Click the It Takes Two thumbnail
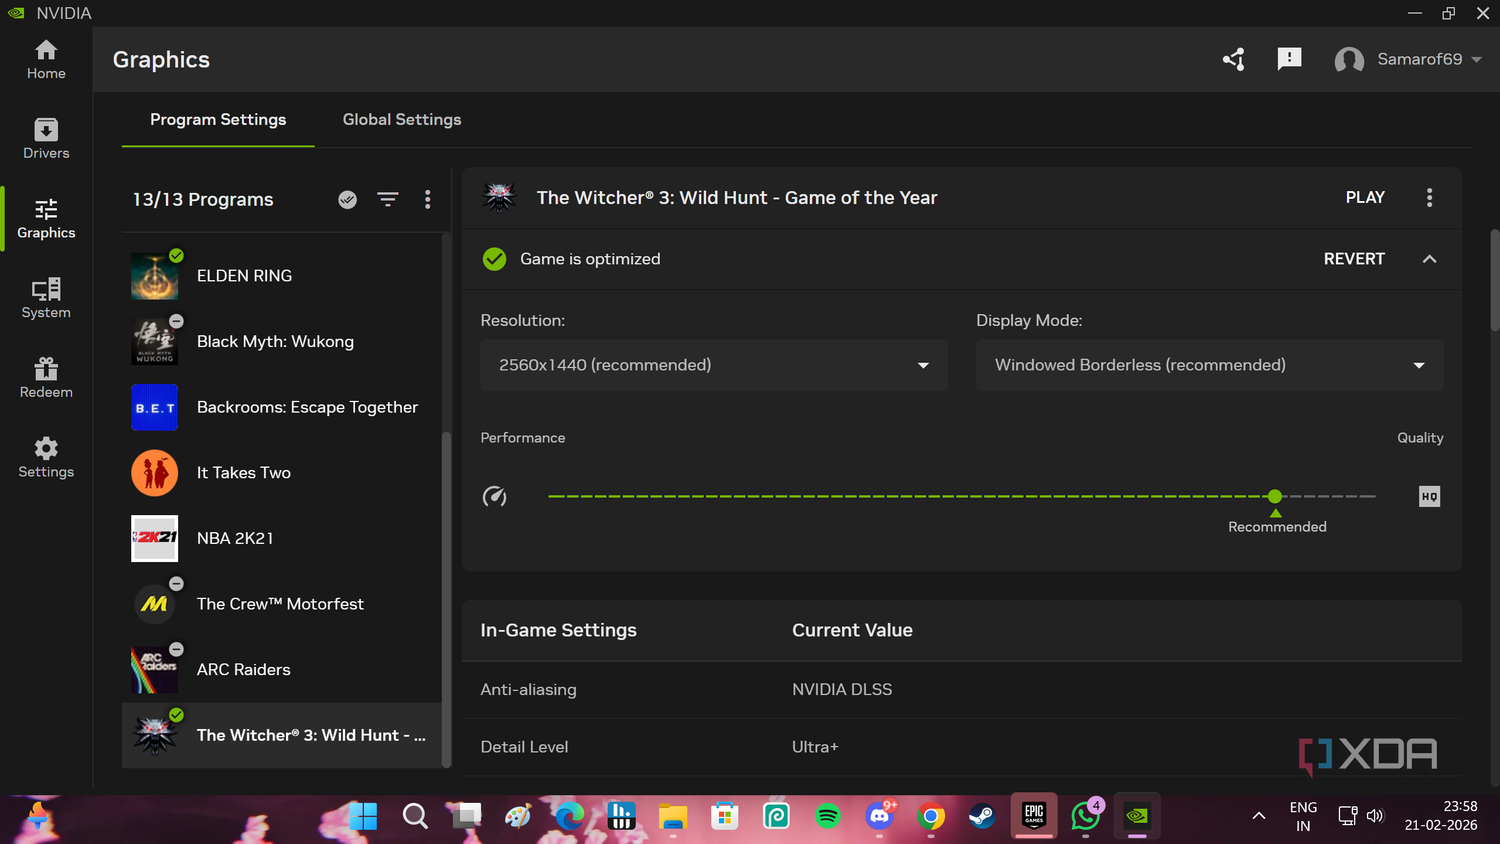This screenshot has height=844, width=1500. coord(155,473)
